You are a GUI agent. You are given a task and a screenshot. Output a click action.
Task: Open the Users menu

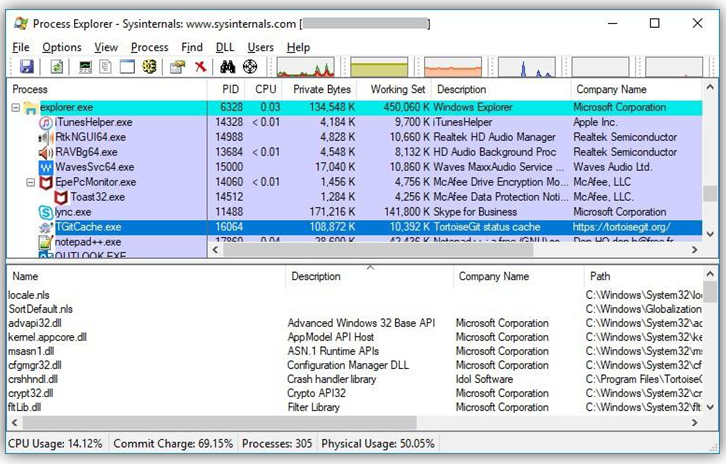[260, 47]
